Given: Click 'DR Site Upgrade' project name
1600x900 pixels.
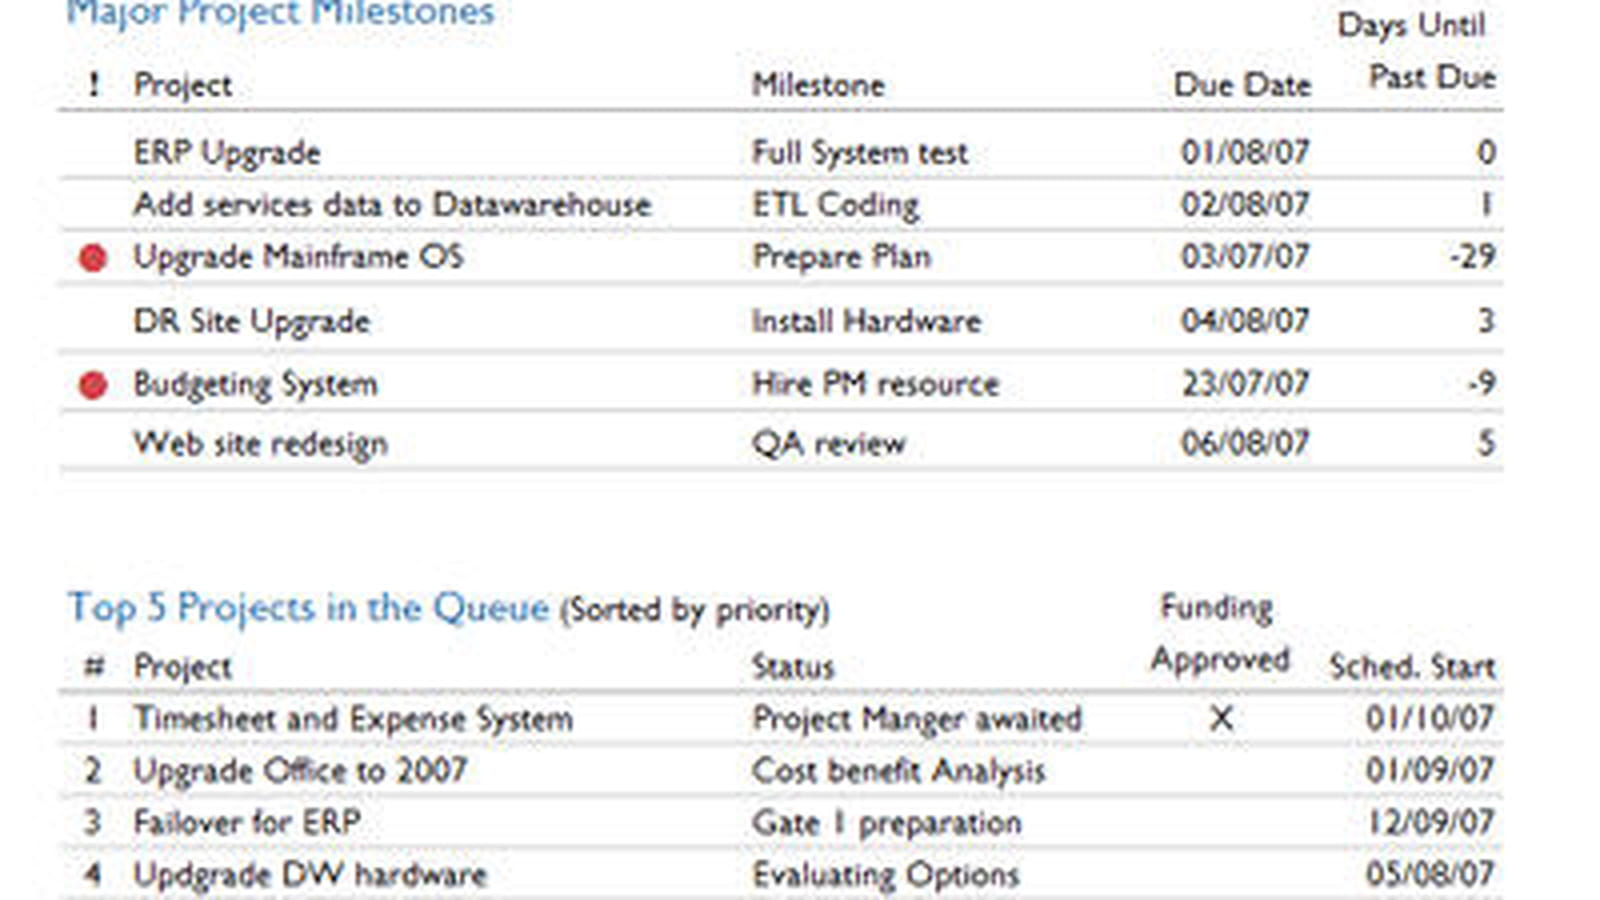Looking at the screenshot, I should click(x=251, y=321).
